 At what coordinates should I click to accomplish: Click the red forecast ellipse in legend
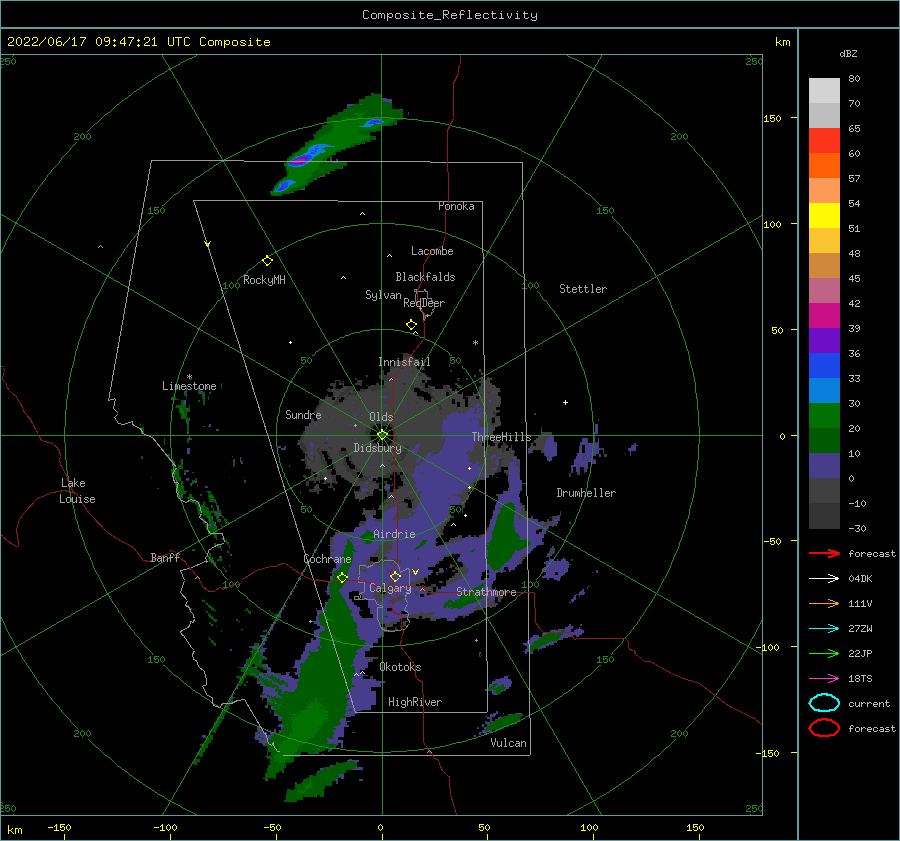click(824, 728)
